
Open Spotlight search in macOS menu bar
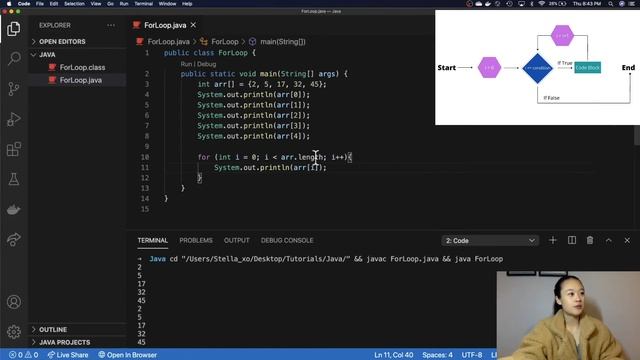point(611,4)
